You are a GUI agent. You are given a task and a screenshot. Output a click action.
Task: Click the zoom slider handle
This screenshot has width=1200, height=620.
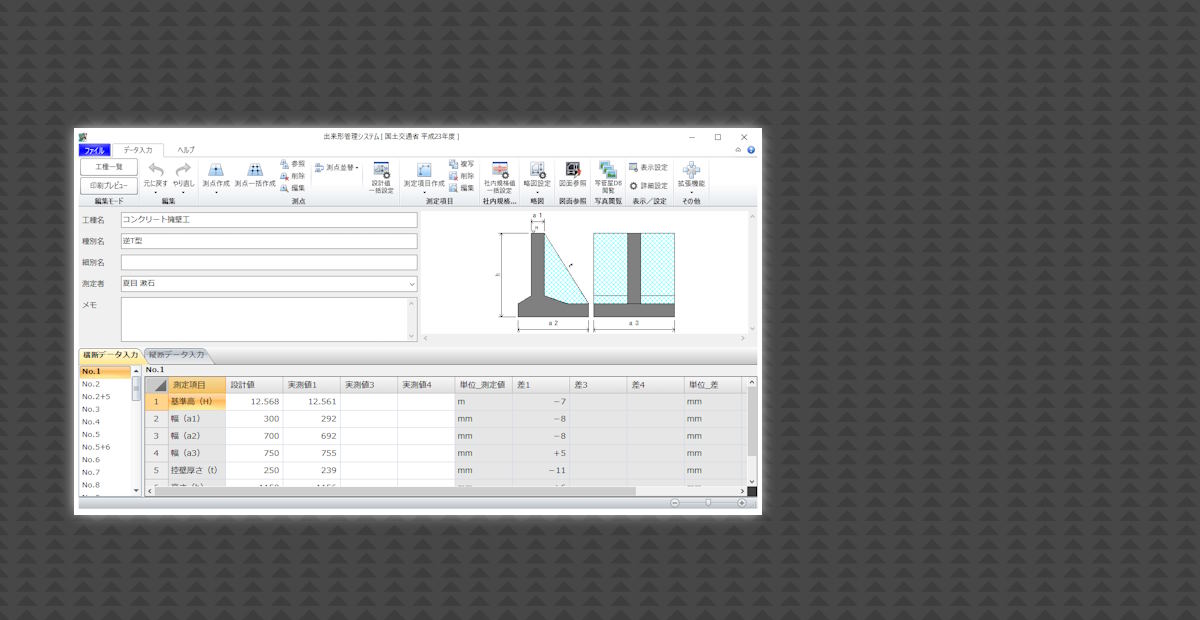point(708,503)
